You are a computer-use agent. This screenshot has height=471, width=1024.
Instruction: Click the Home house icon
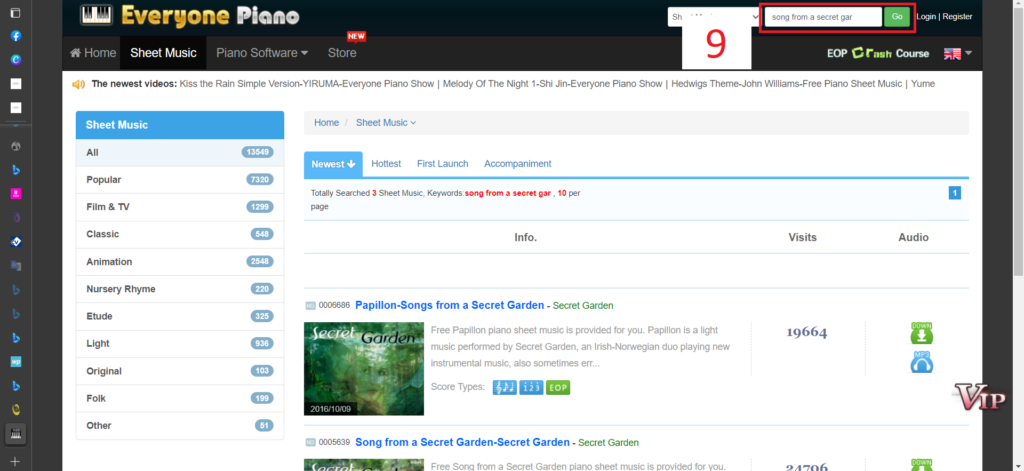(76, 53)
